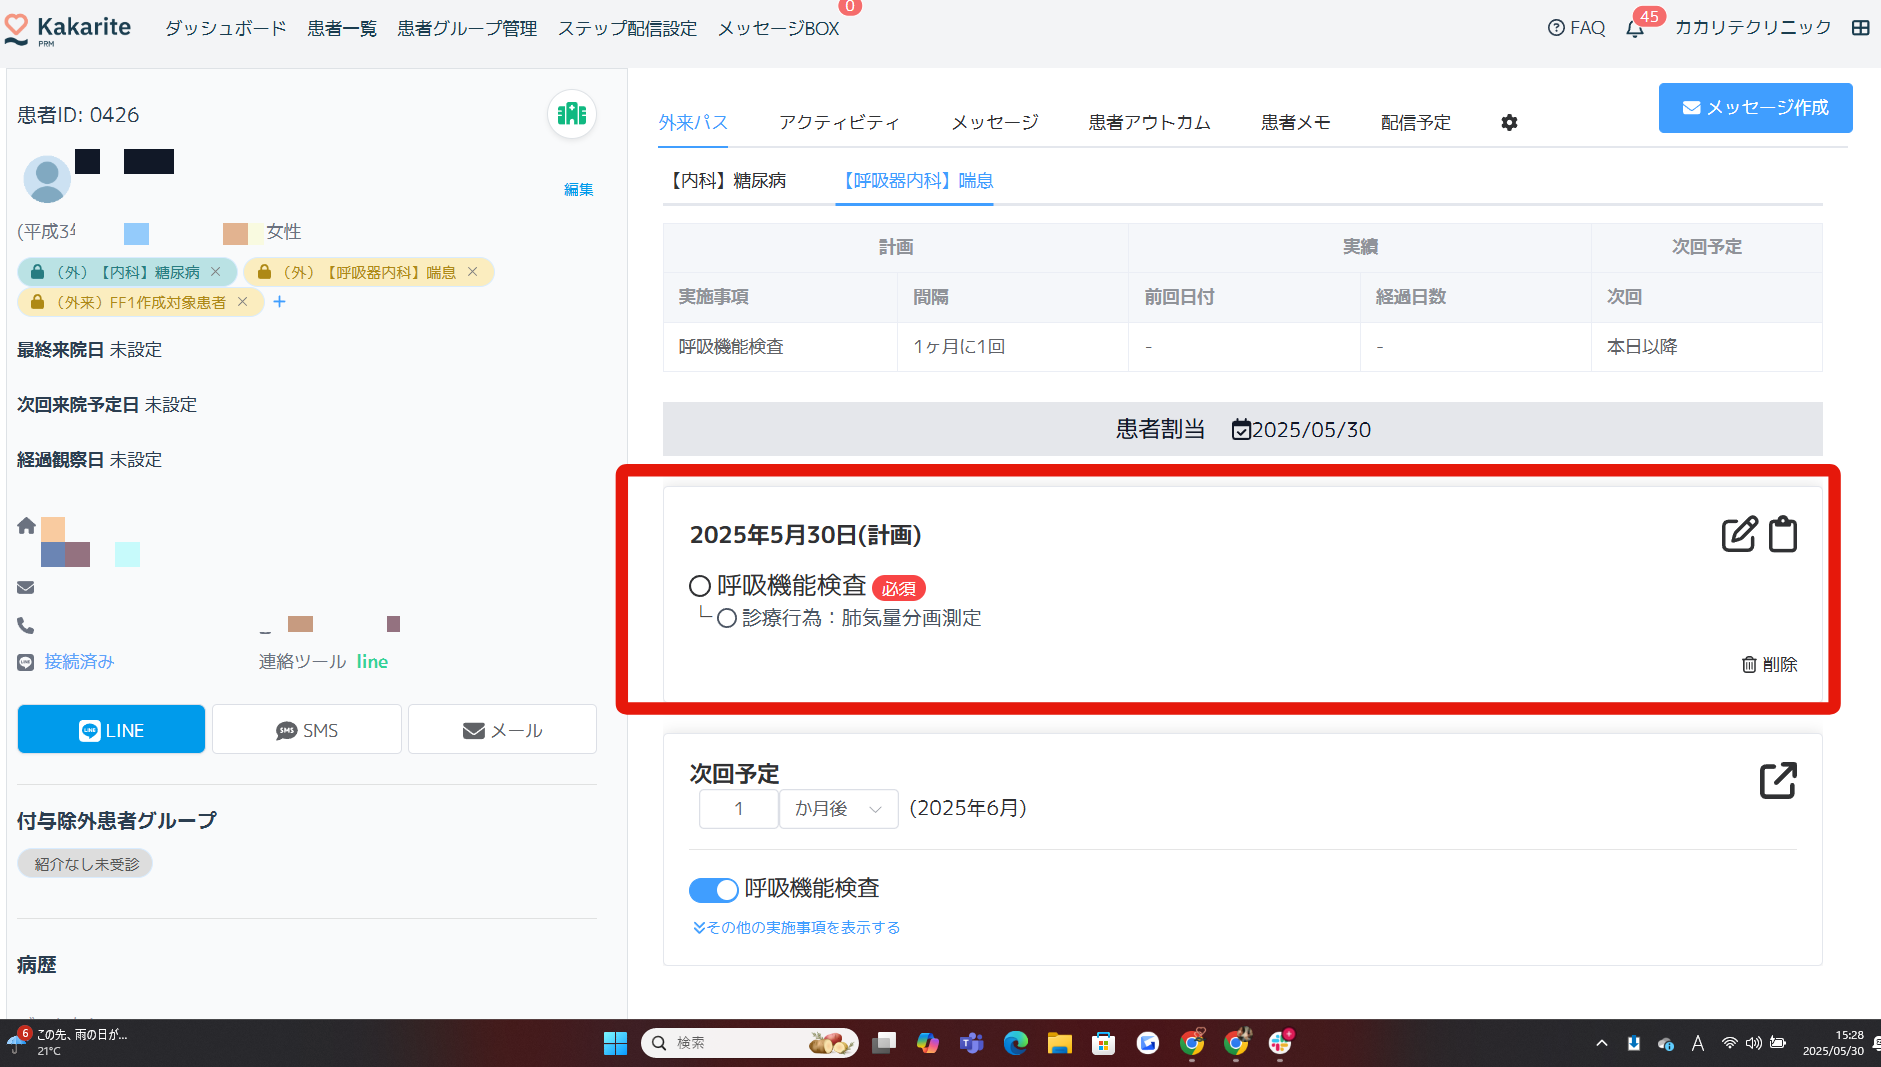Click the メッセージ作成 button
This screenshot has width=1881, height=1067.
[x=1755, y=108]
